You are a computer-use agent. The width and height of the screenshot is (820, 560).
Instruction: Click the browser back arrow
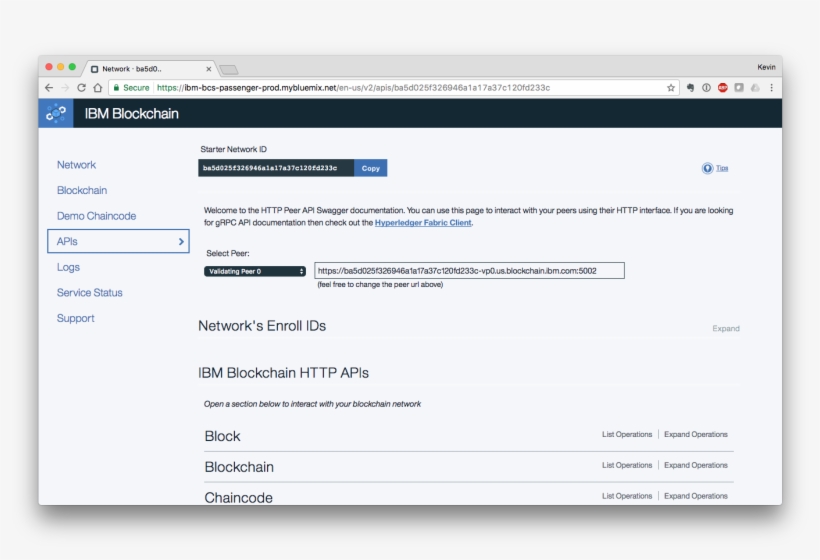[49, 88]
